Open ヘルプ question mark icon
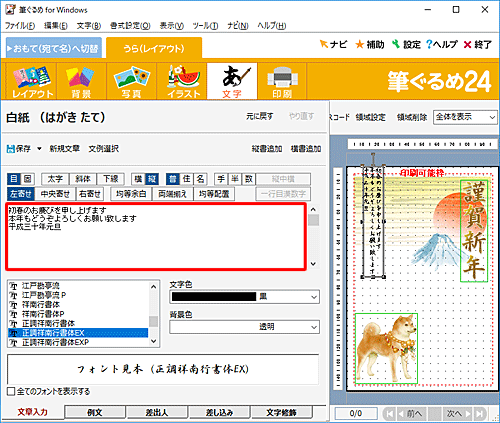Image resolution: width=500 pixels, height=423 pixels. (x=442, y=44)
